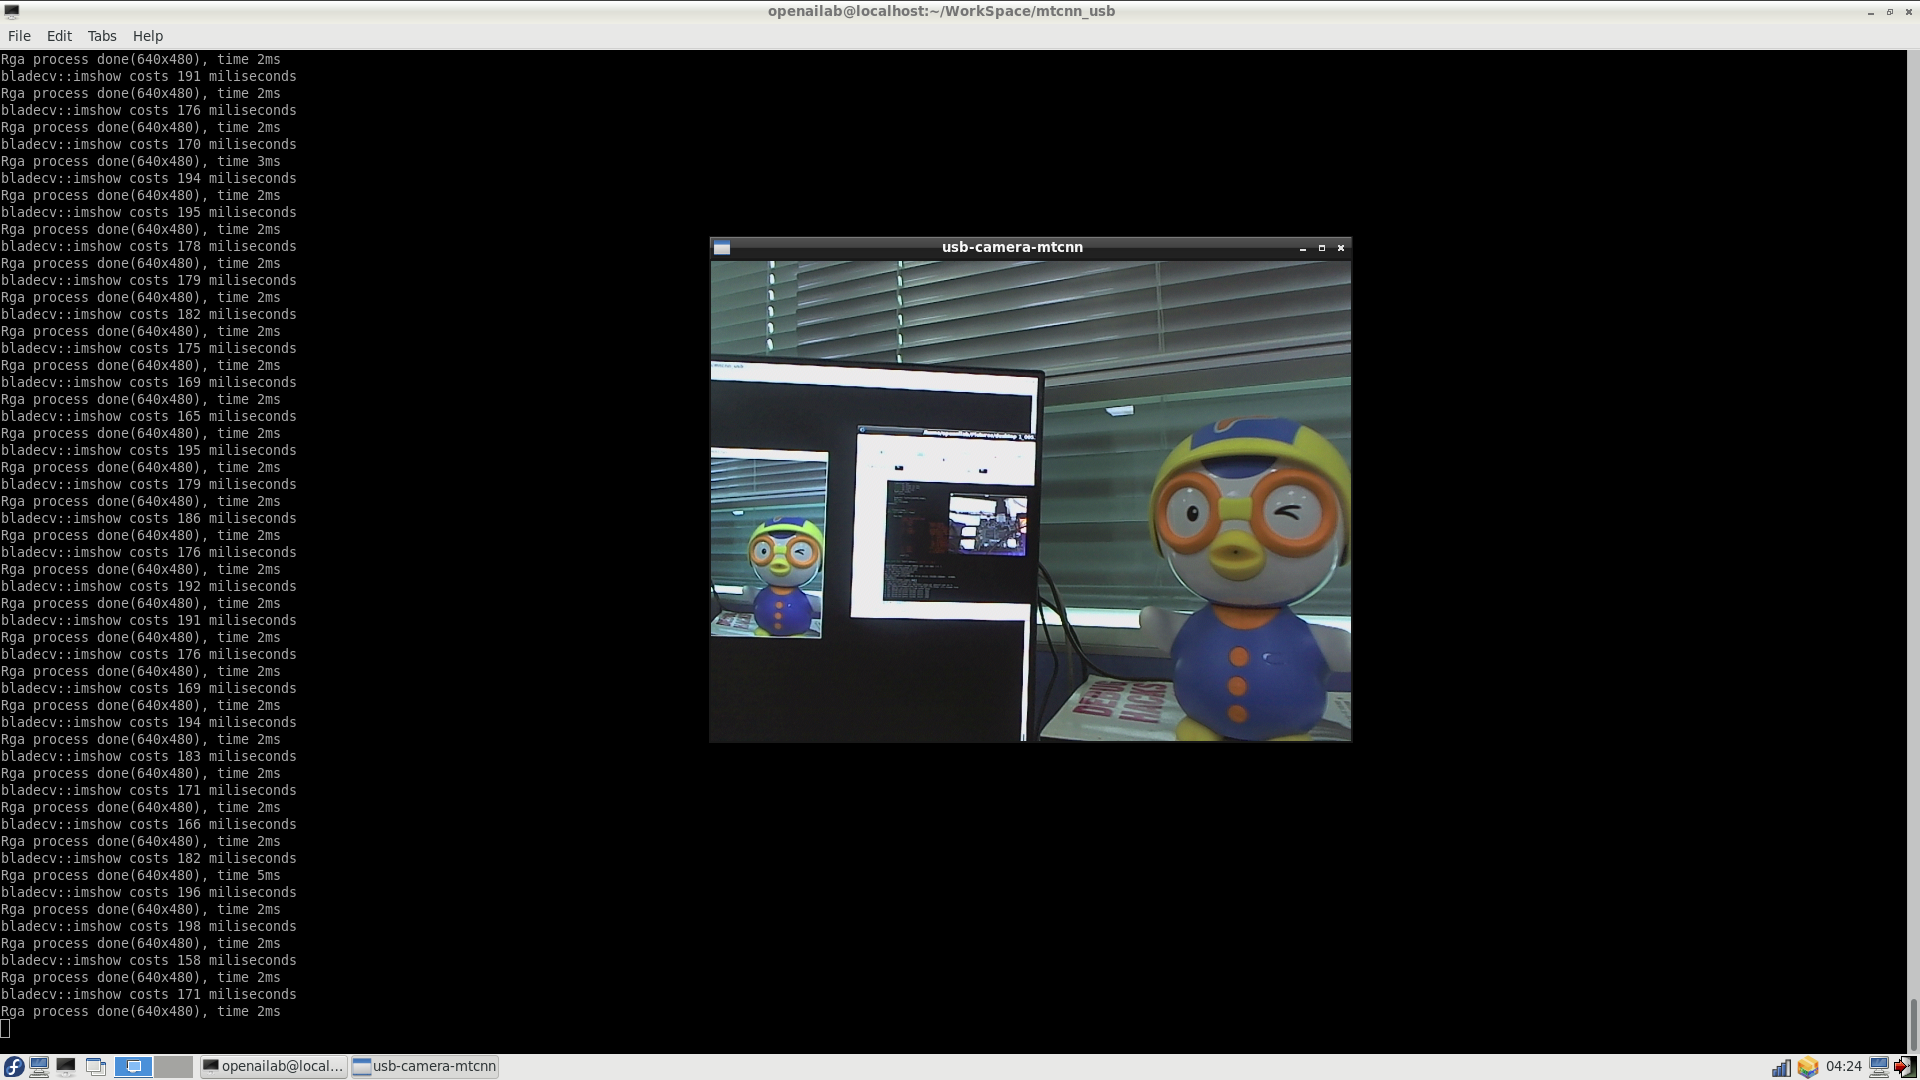
Task: Open the network signal monitor tray icon
Action: pos(1781,1067)
